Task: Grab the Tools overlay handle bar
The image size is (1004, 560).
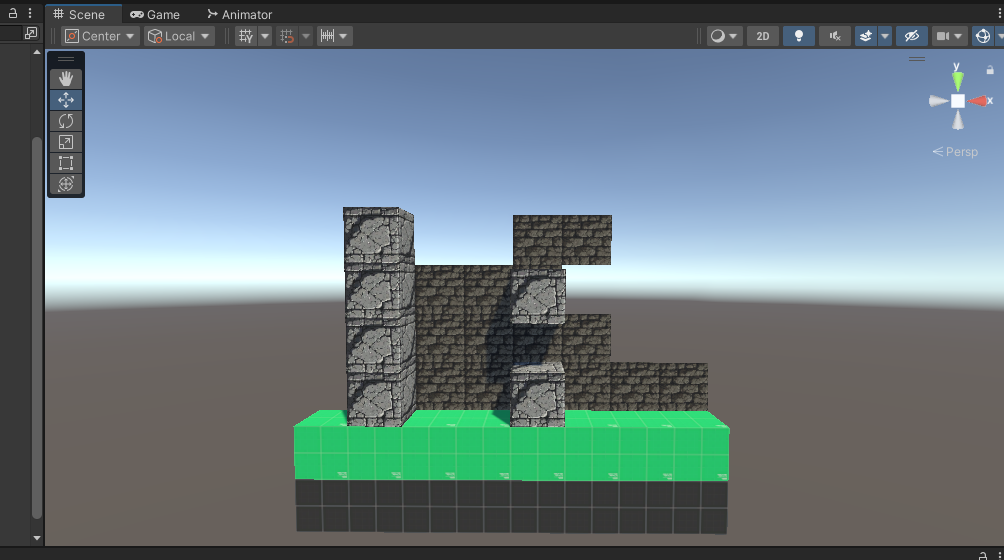Action: tap(66, 59)
